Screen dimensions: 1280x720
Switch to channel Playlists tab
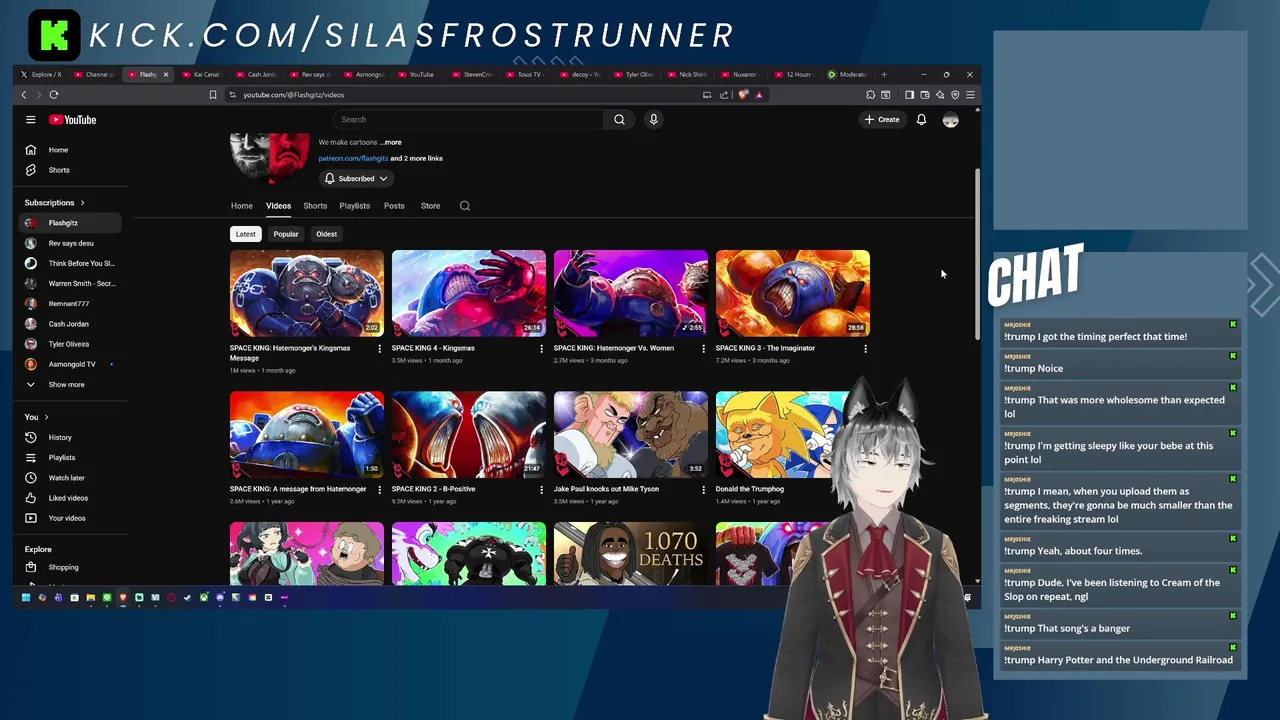[354, 206]
